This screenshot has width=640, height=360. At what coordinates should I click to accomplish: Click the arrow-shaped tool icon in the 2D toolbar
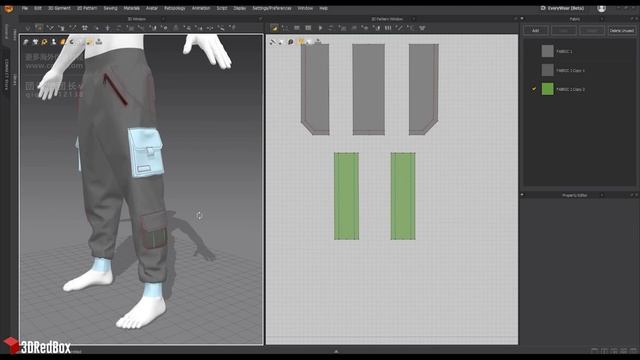click(320, 28)
